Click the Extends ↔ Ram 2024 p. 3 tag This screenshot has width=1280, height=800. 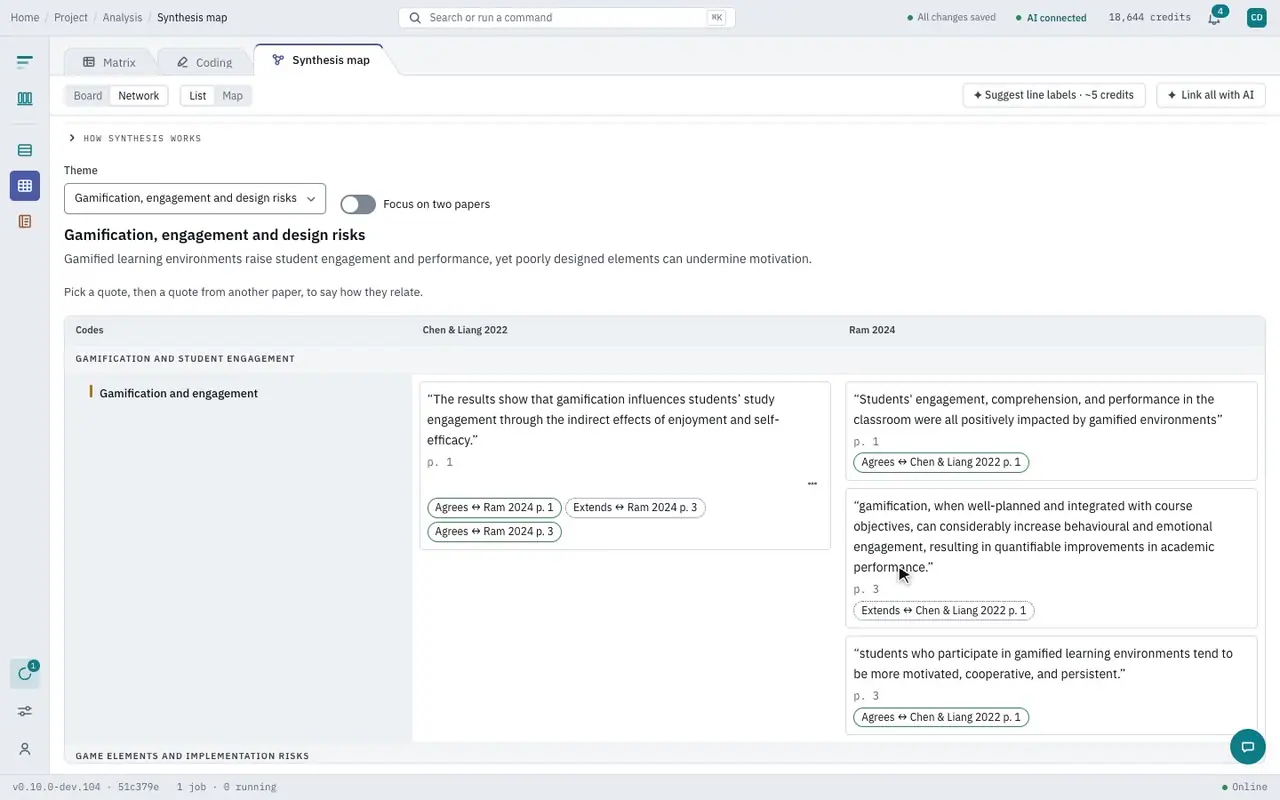click(635, 508)
